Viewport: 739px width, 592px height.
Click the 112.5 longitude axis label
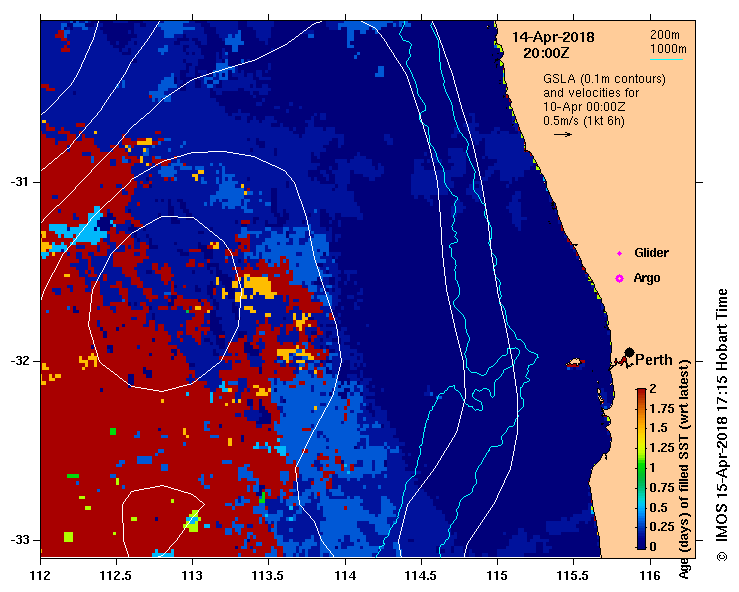[116, 576]
